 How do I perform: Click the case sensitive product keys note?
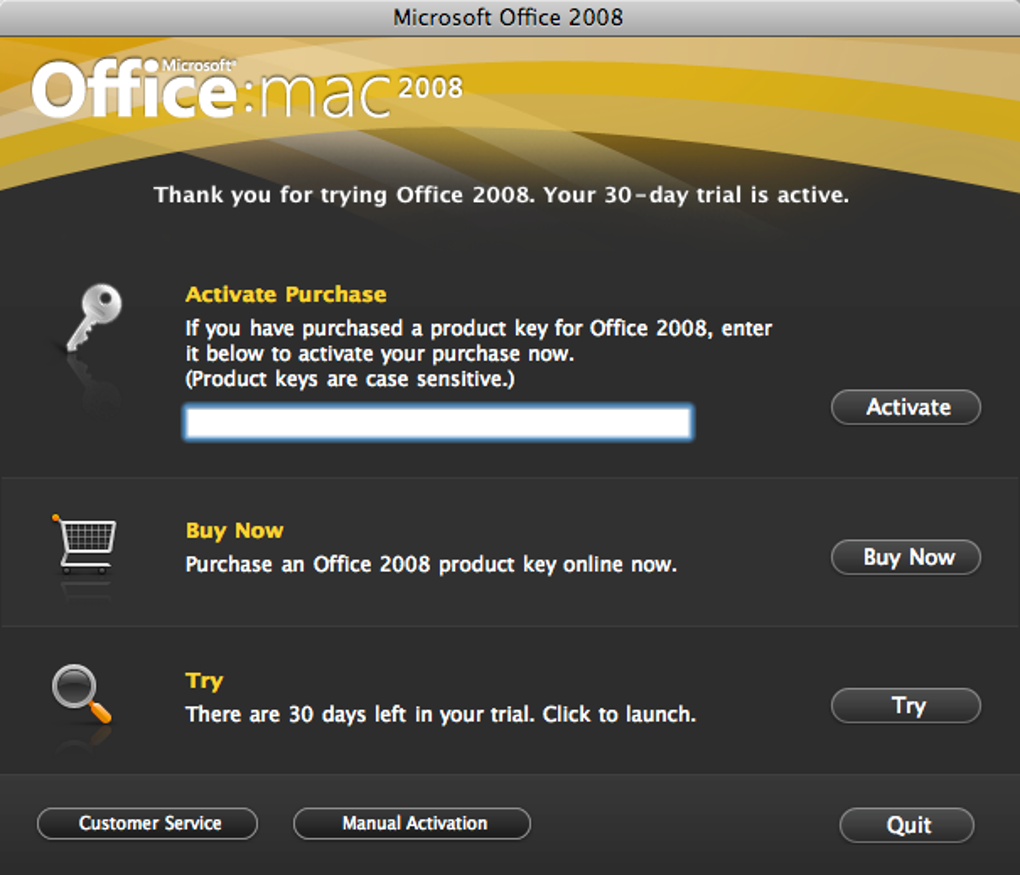350,380
